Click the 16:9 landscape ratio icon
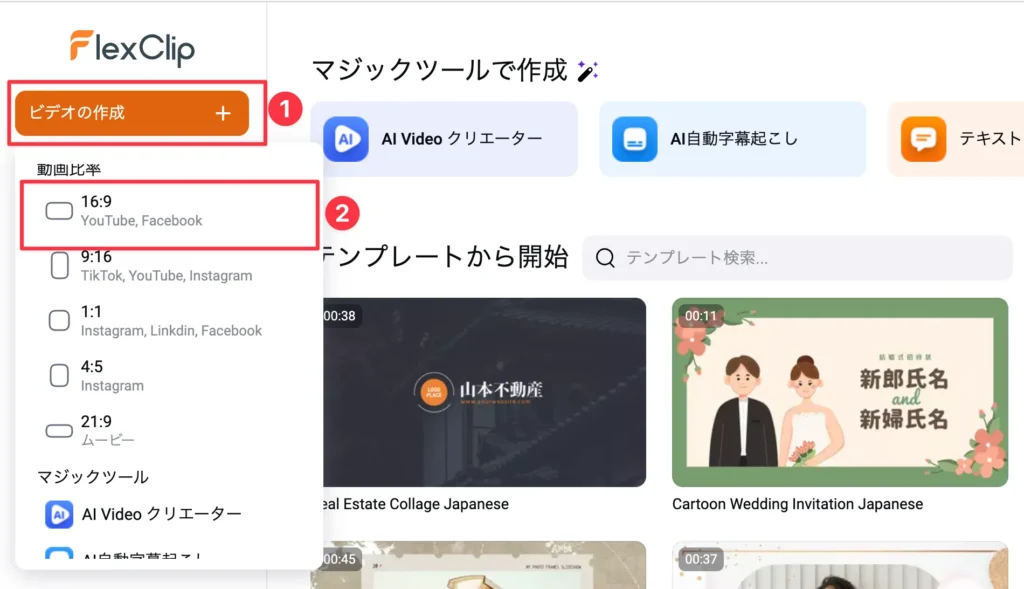Viewport: 1024px width, 589px height. coord(59,211)
